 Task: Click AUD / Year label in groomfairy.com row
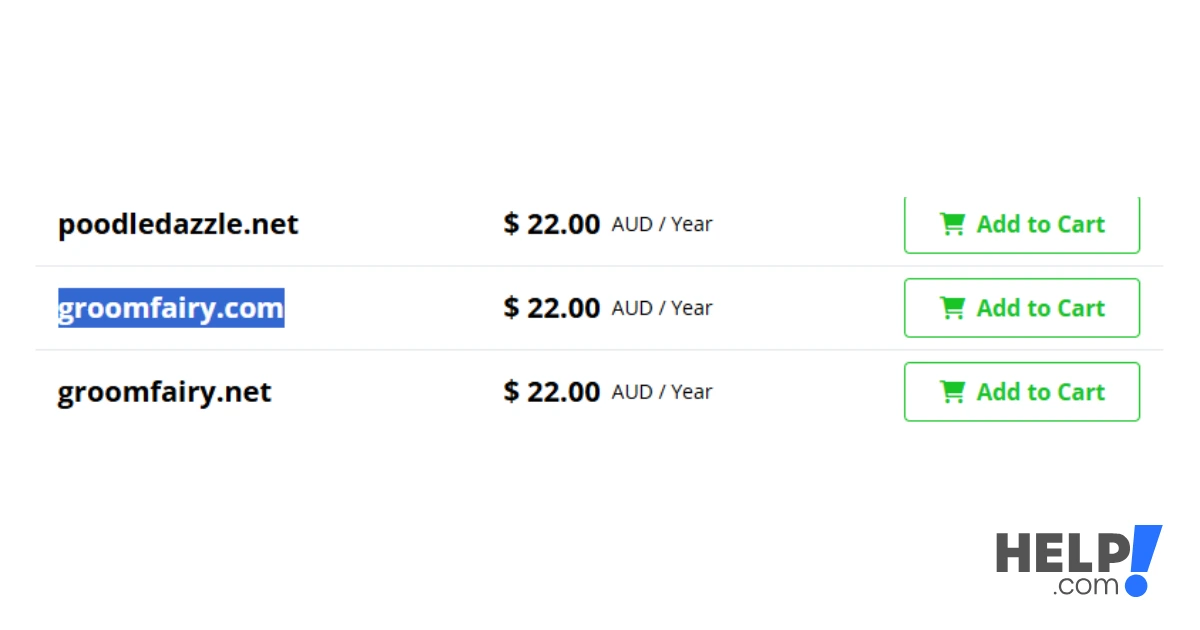(662, 308)
